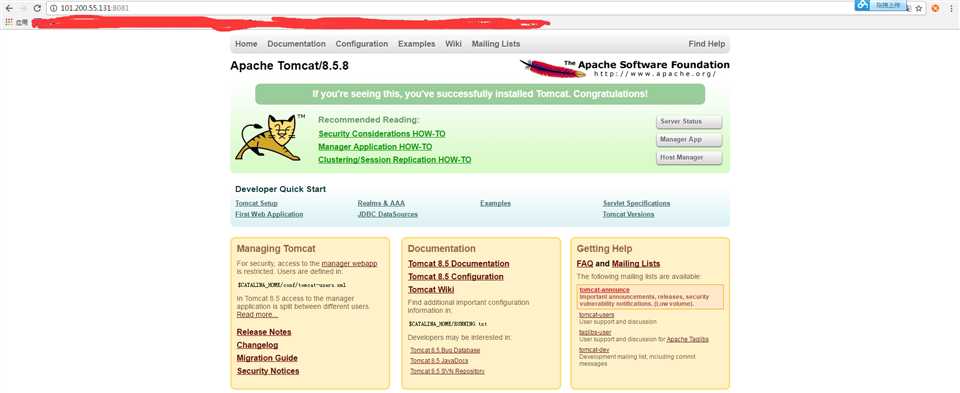This screenshot has width=960, height=393.
Task: Open Mailing Lists link under Getting Help
Action: [x=636, y=264]
